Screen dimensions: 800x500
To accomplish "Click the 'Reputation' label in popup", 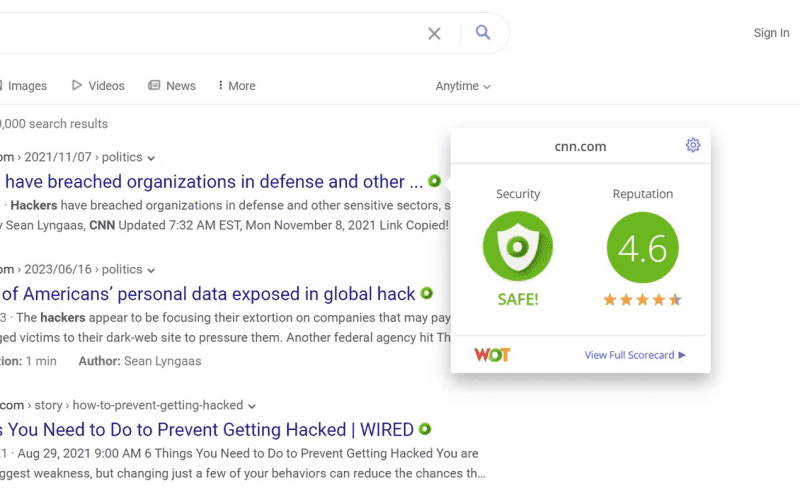I will tap(643, 194).
